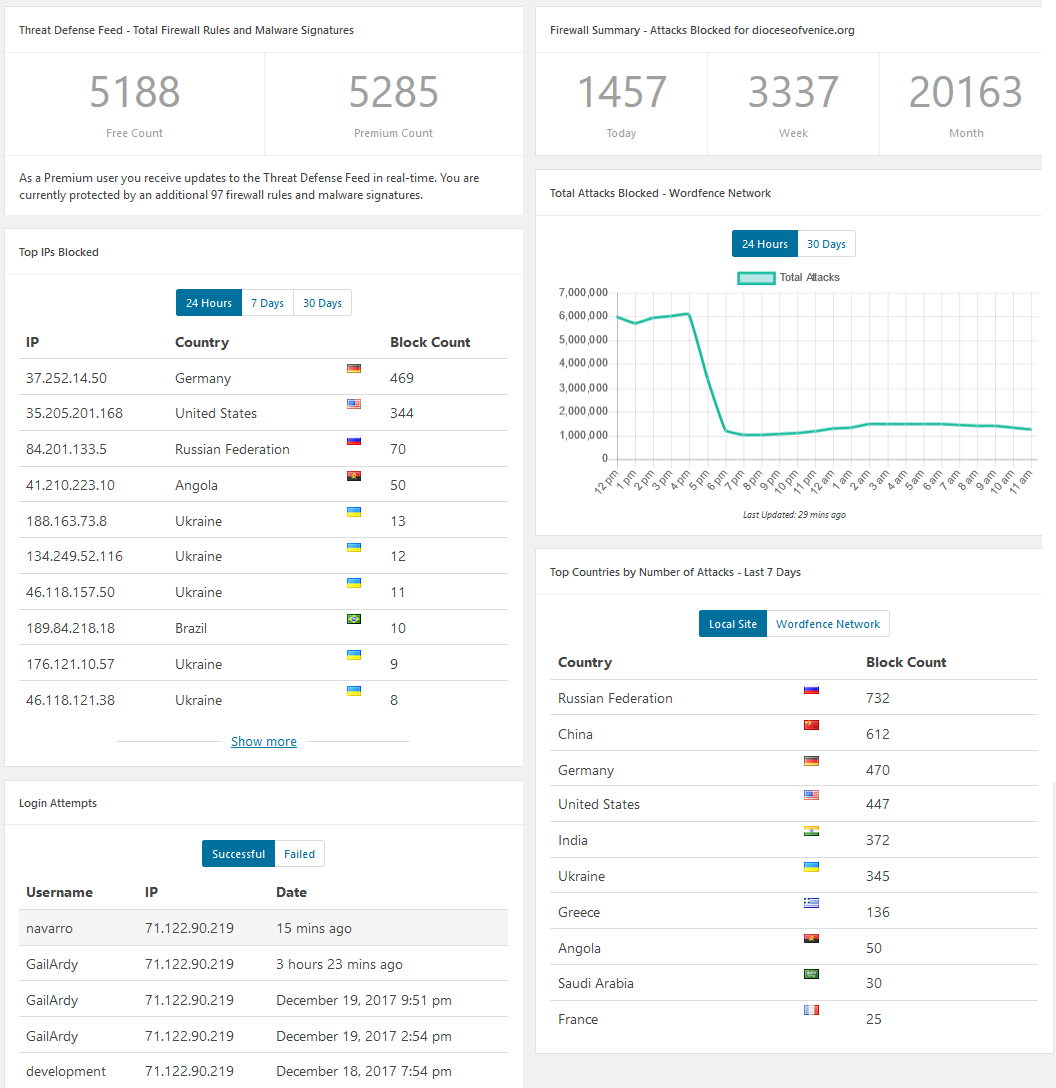This screenshot has width=1056, height=1088.
Task: Expand the IP list with Show more
Action: pyautogui.click(x=264, y=741)
